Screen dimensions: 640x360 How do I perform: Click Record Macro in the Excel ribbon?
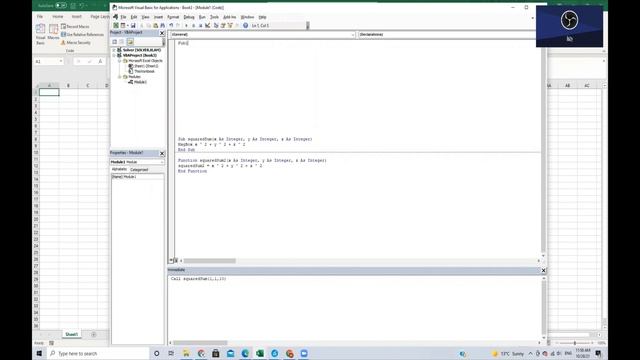[x=75, y=27]
